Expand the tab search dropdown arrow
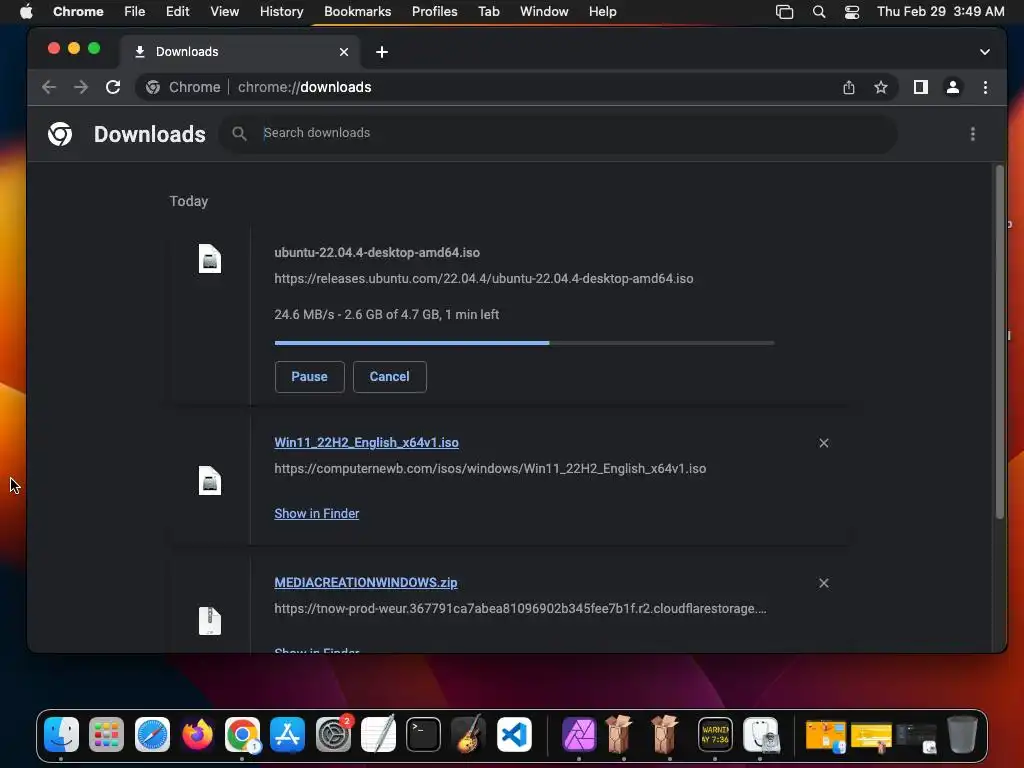Screen dimensions: 1024x768 tap(985, 52)
